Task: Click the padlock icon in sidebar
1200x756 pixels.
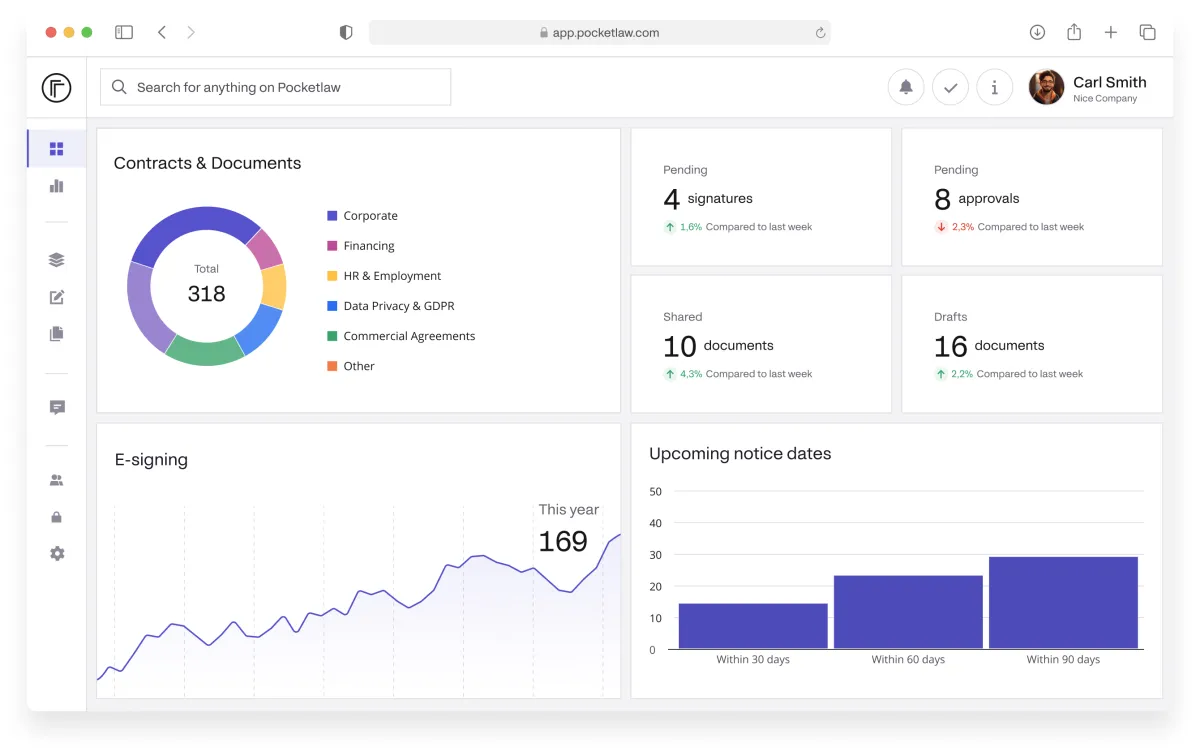Action: click(56, 517)
